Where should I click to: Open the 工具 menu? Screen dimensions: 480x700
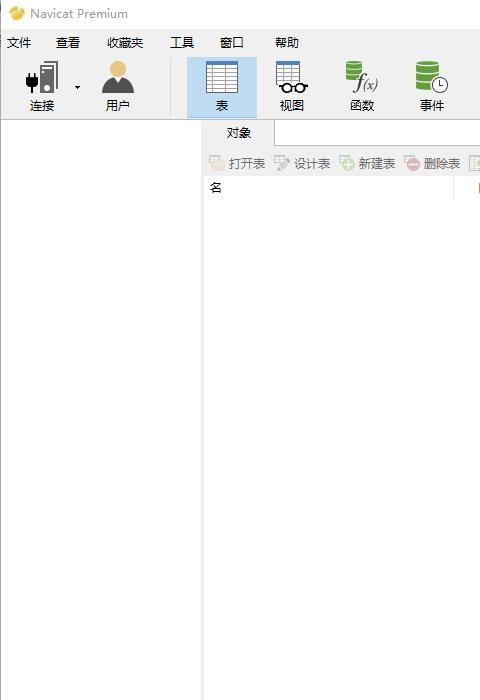(x=182, y=43)
